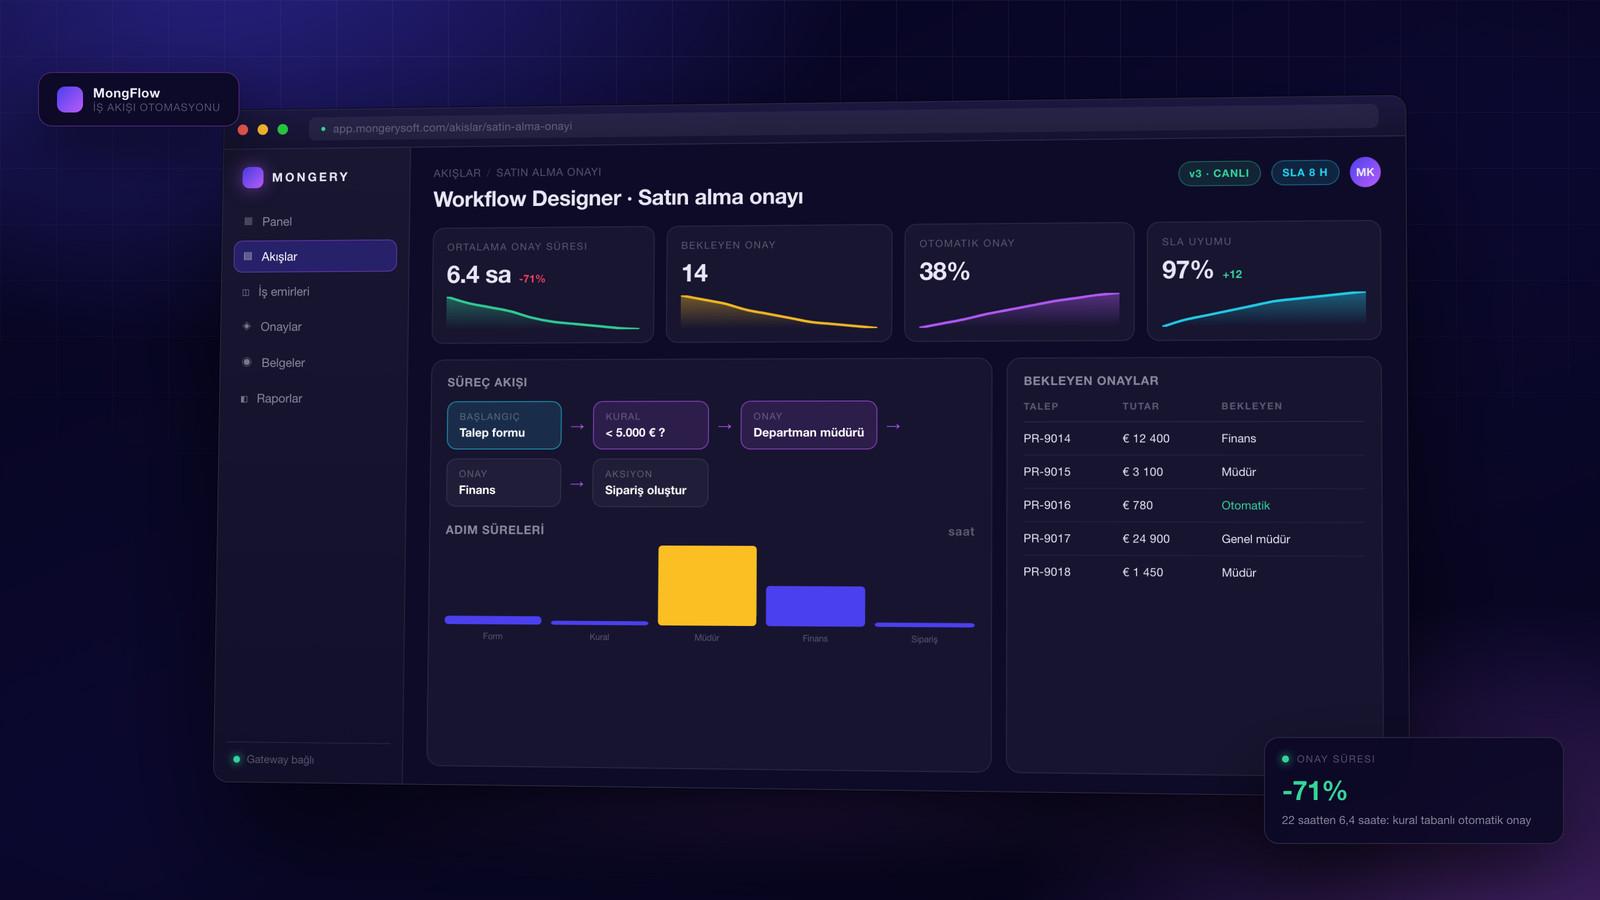Click the MongFlow badge logo icon
Screen dimensions: 1600x900
pyautogui.click(x=70, y=99)
